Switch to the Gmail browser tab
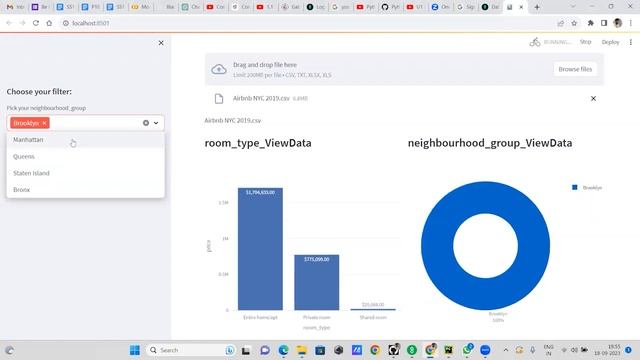The height and width of the screenshot is (360, 640). (14, 7)
